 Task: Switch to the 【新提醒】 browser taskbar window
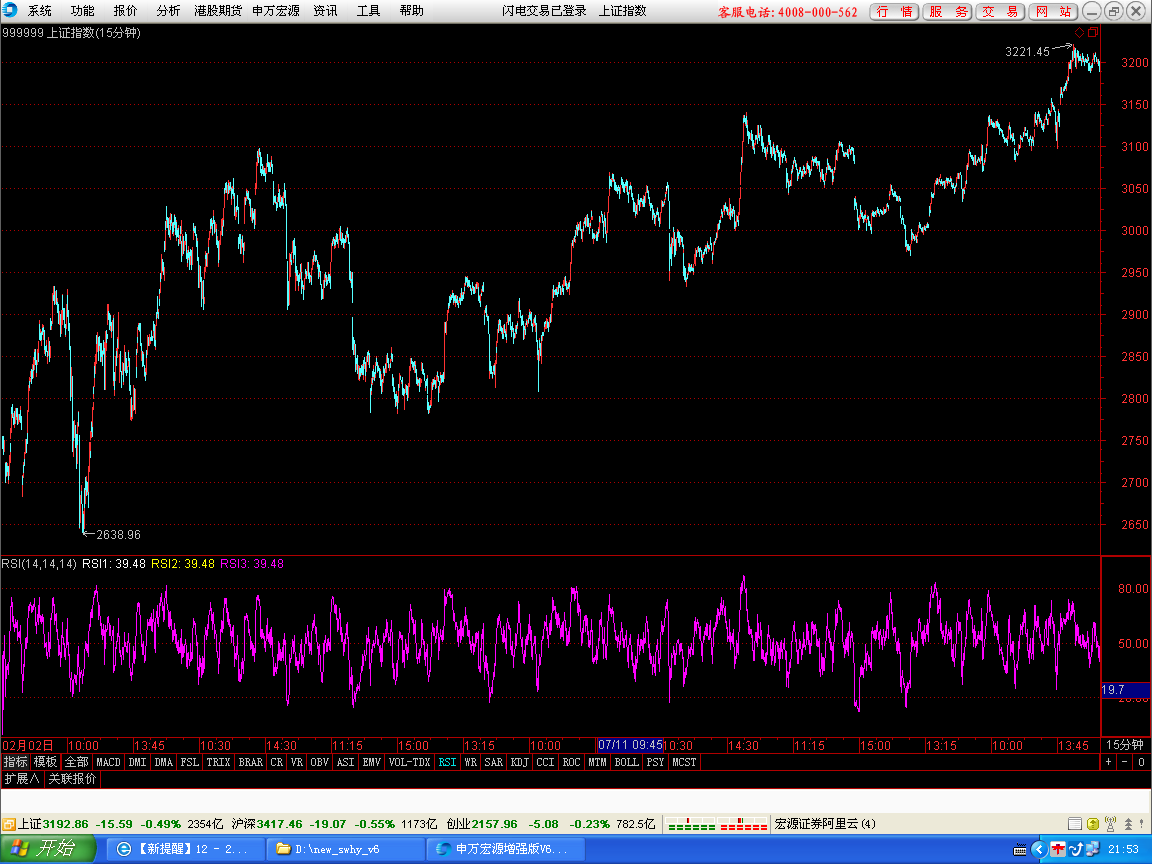184,849
